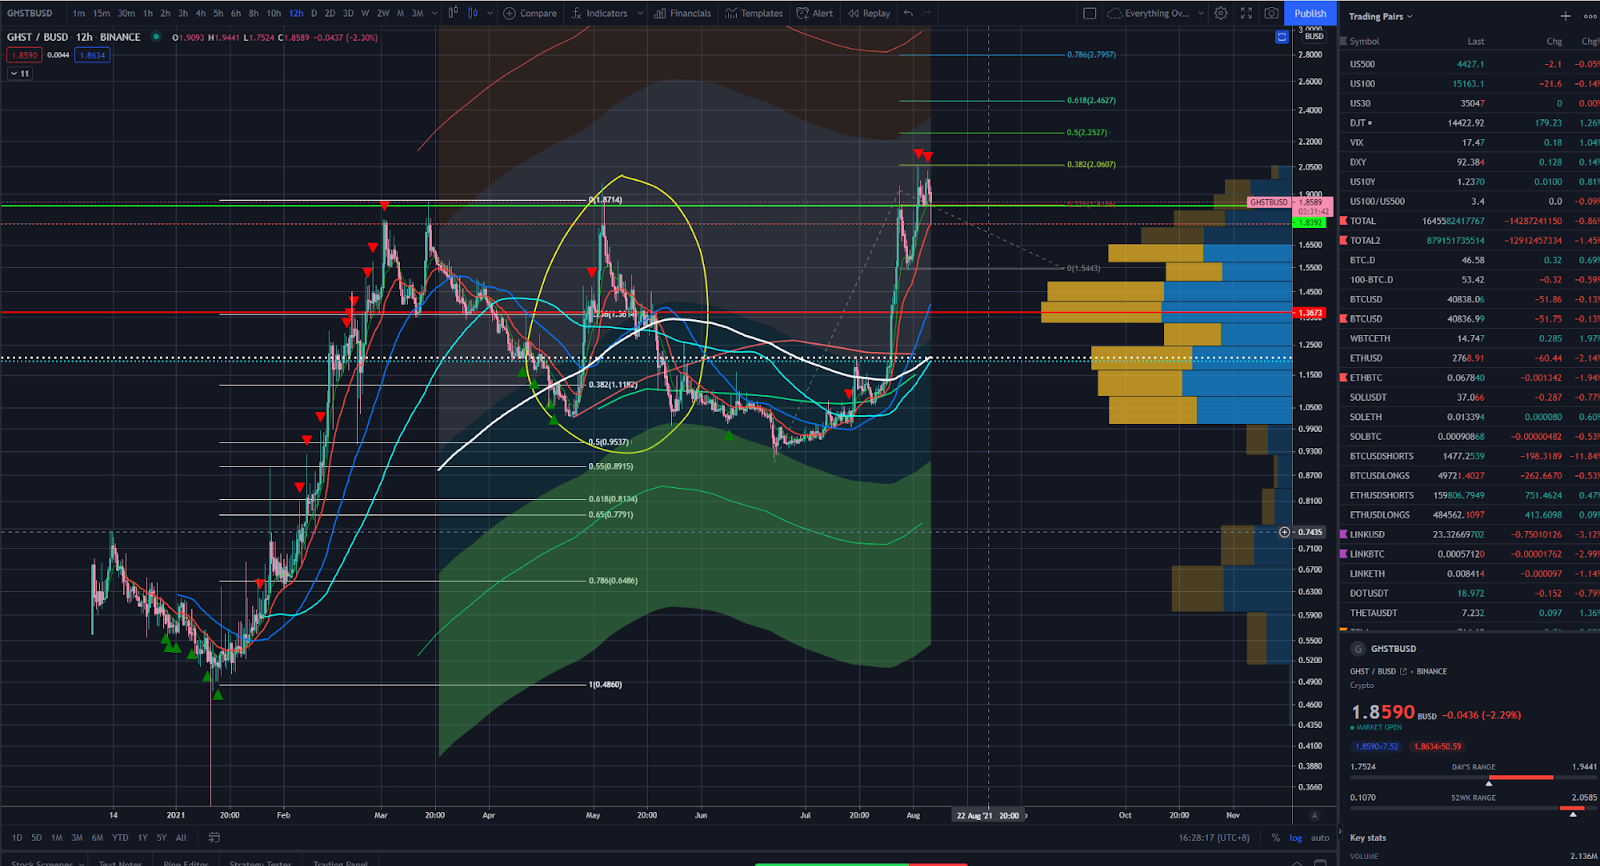This screenshot has height=866, width=1600.
Task: Enter fullscreen chart mode
Action: pos(1246,13)
